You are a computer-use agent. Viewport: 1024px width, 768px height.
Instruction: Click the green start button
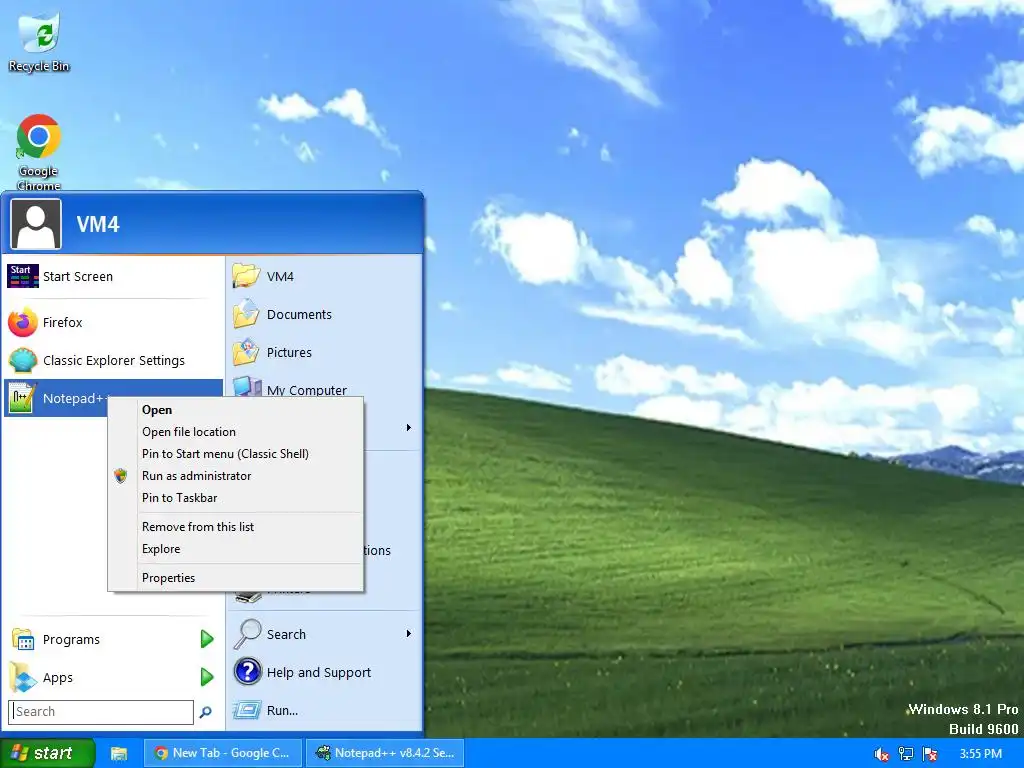(x=47, y=754)
